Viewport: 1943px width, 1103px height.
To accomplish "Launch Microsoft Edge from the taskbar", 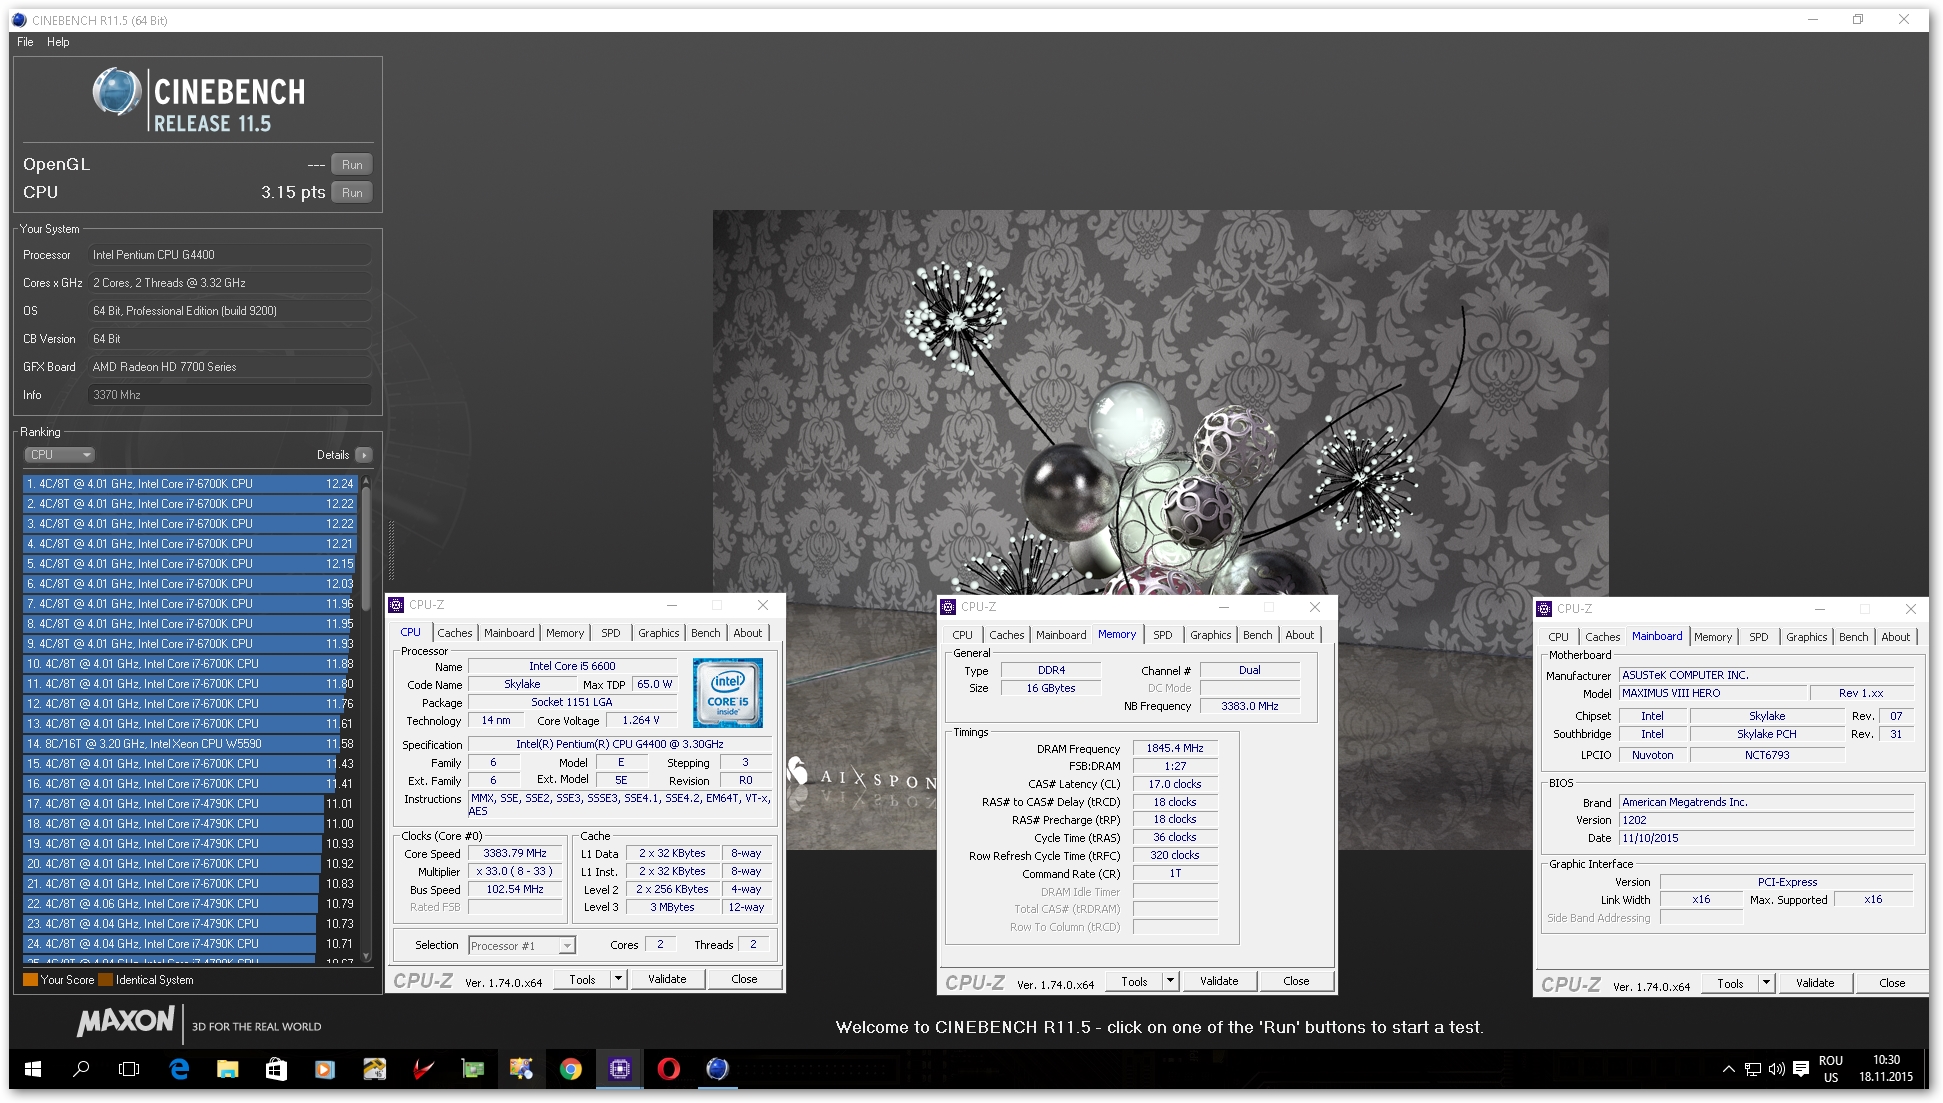I will tap(179, 1069).
